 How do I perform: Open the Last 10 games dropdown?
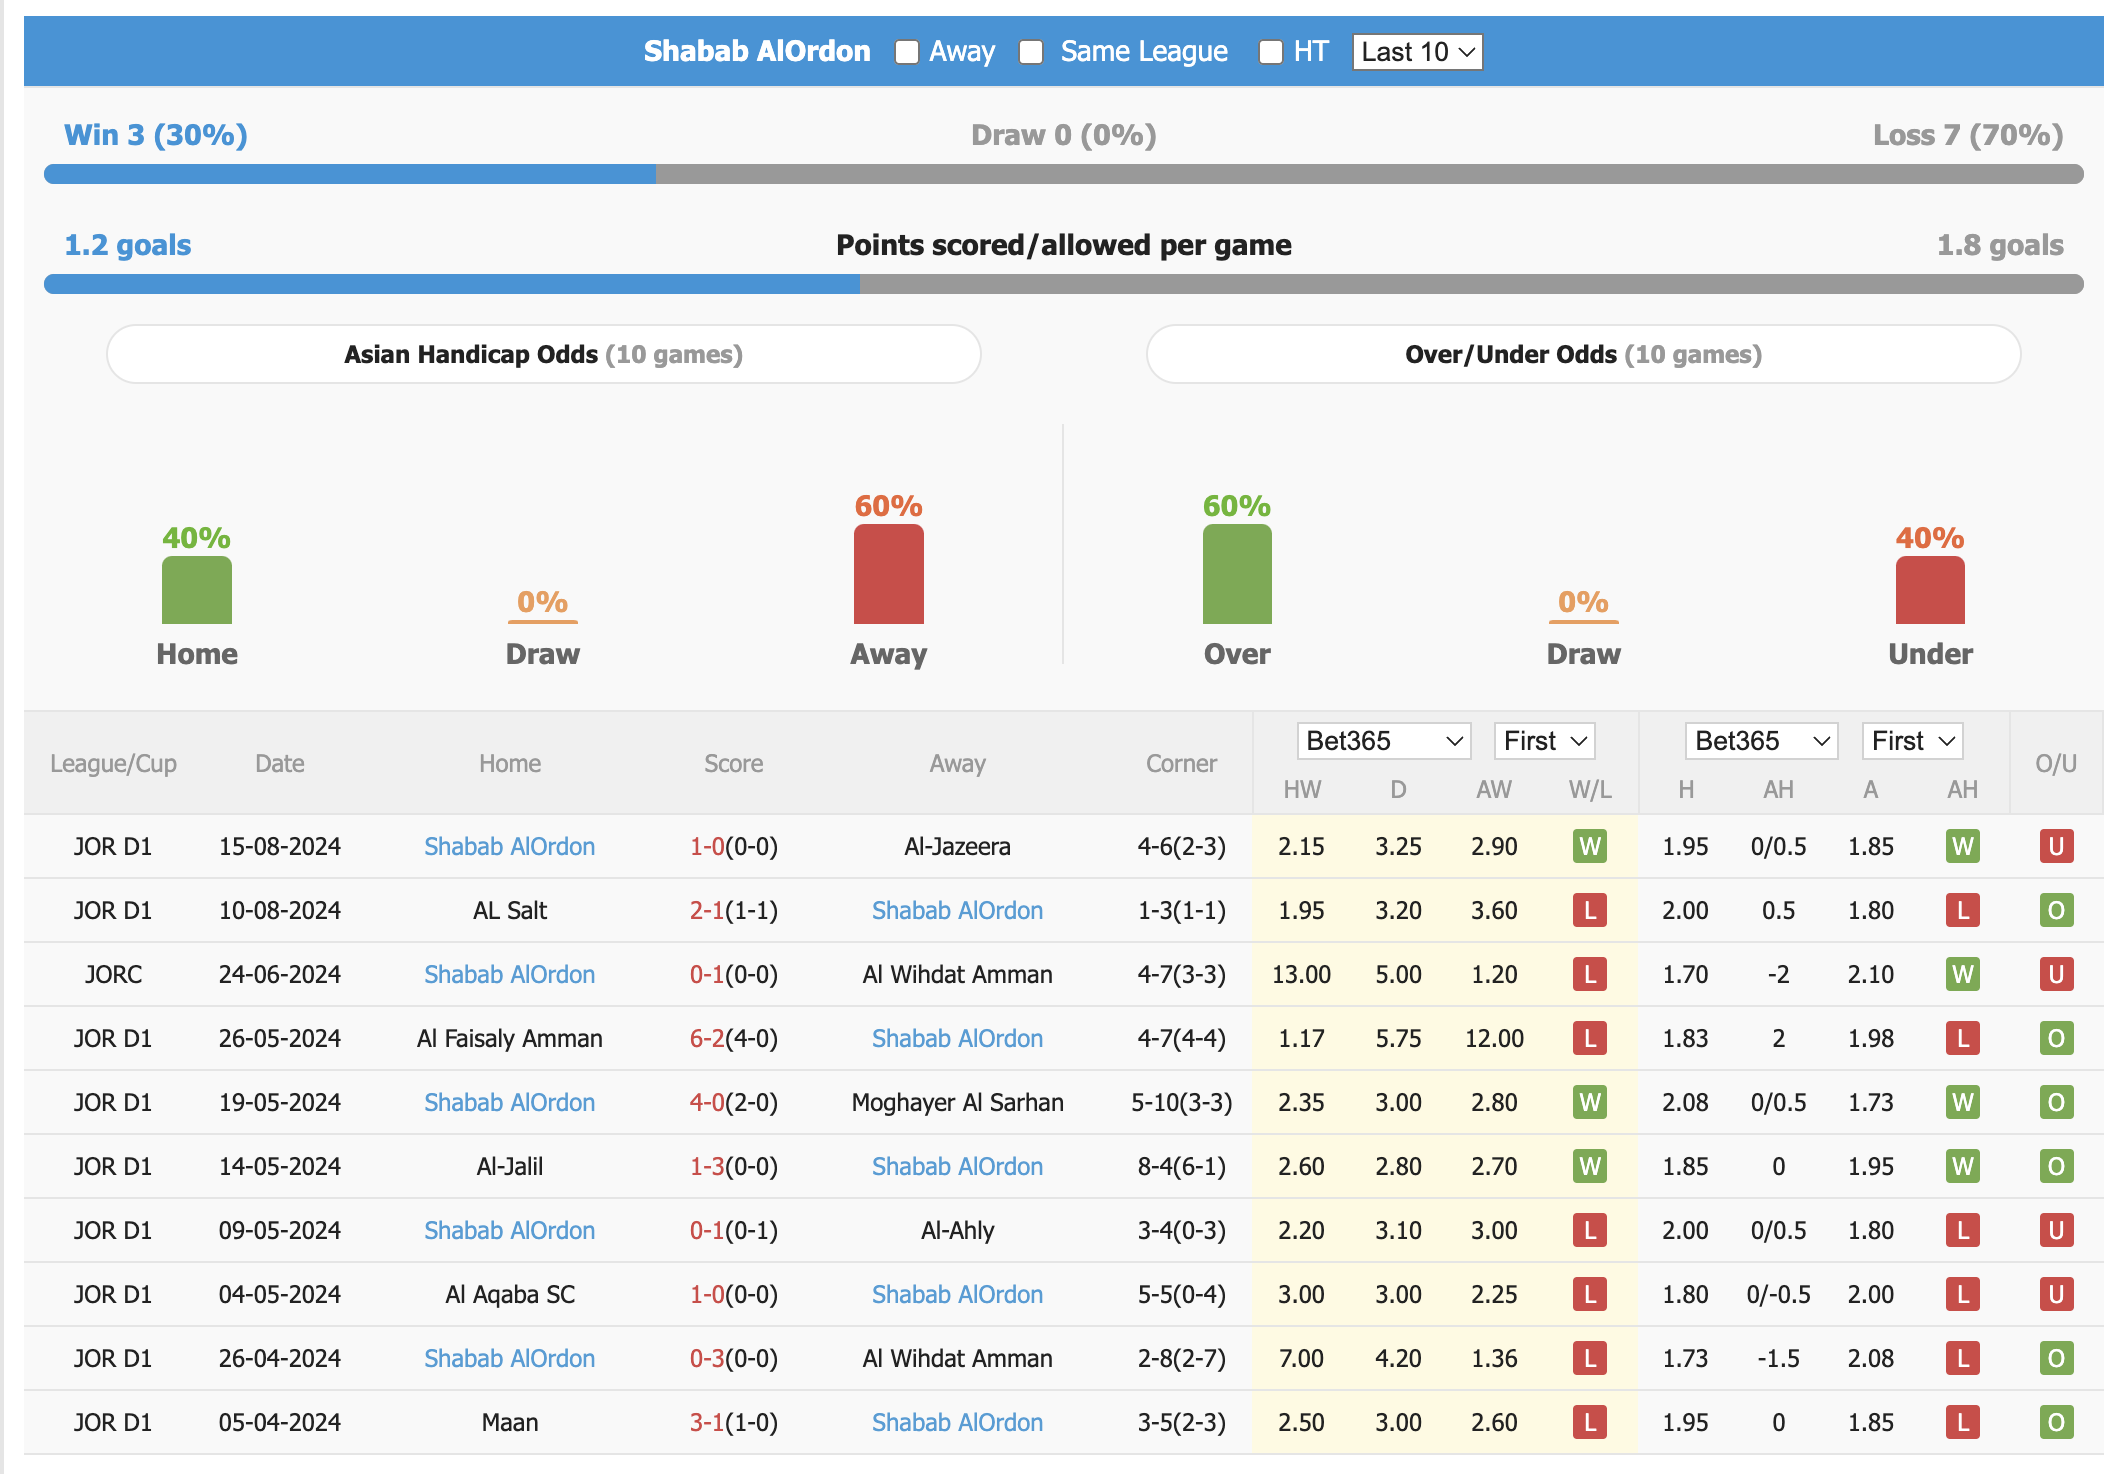click(1417, 52)
